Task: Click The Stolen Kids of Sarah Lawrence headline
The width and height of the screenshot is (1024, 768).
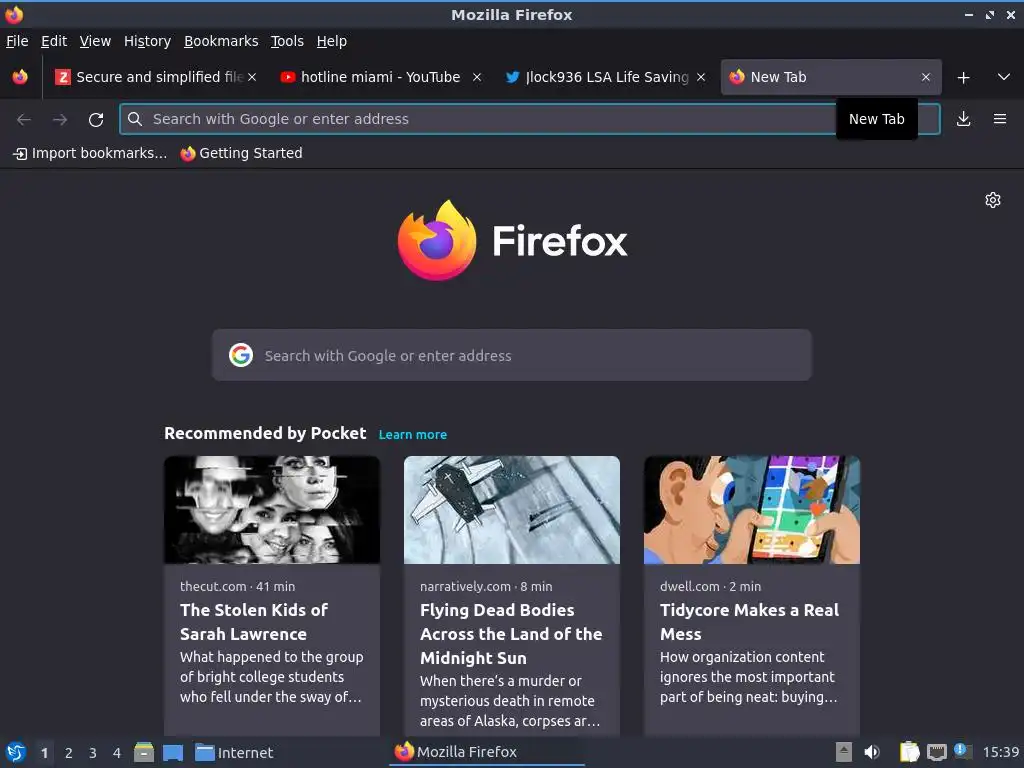Action: click(x=254, y=622)
